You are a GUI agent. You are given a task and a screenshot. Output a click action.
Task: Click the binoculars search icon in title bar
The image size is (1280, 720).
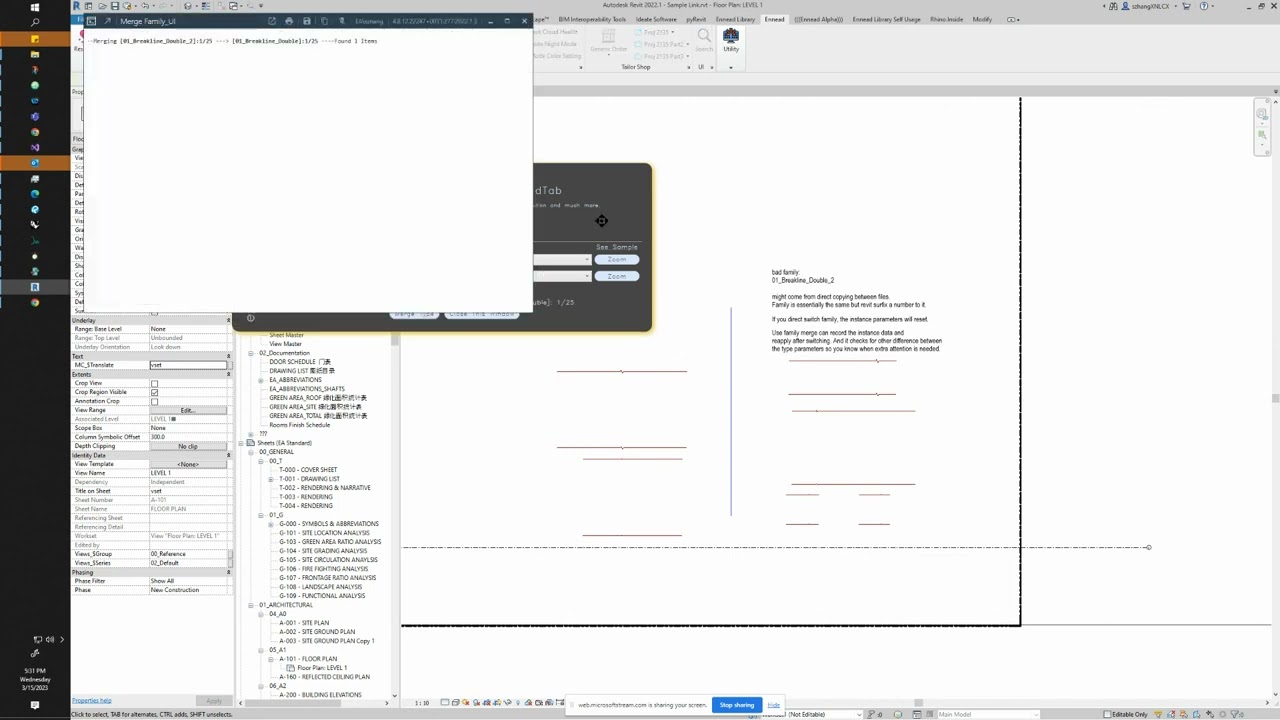(x=1111, y=6)
